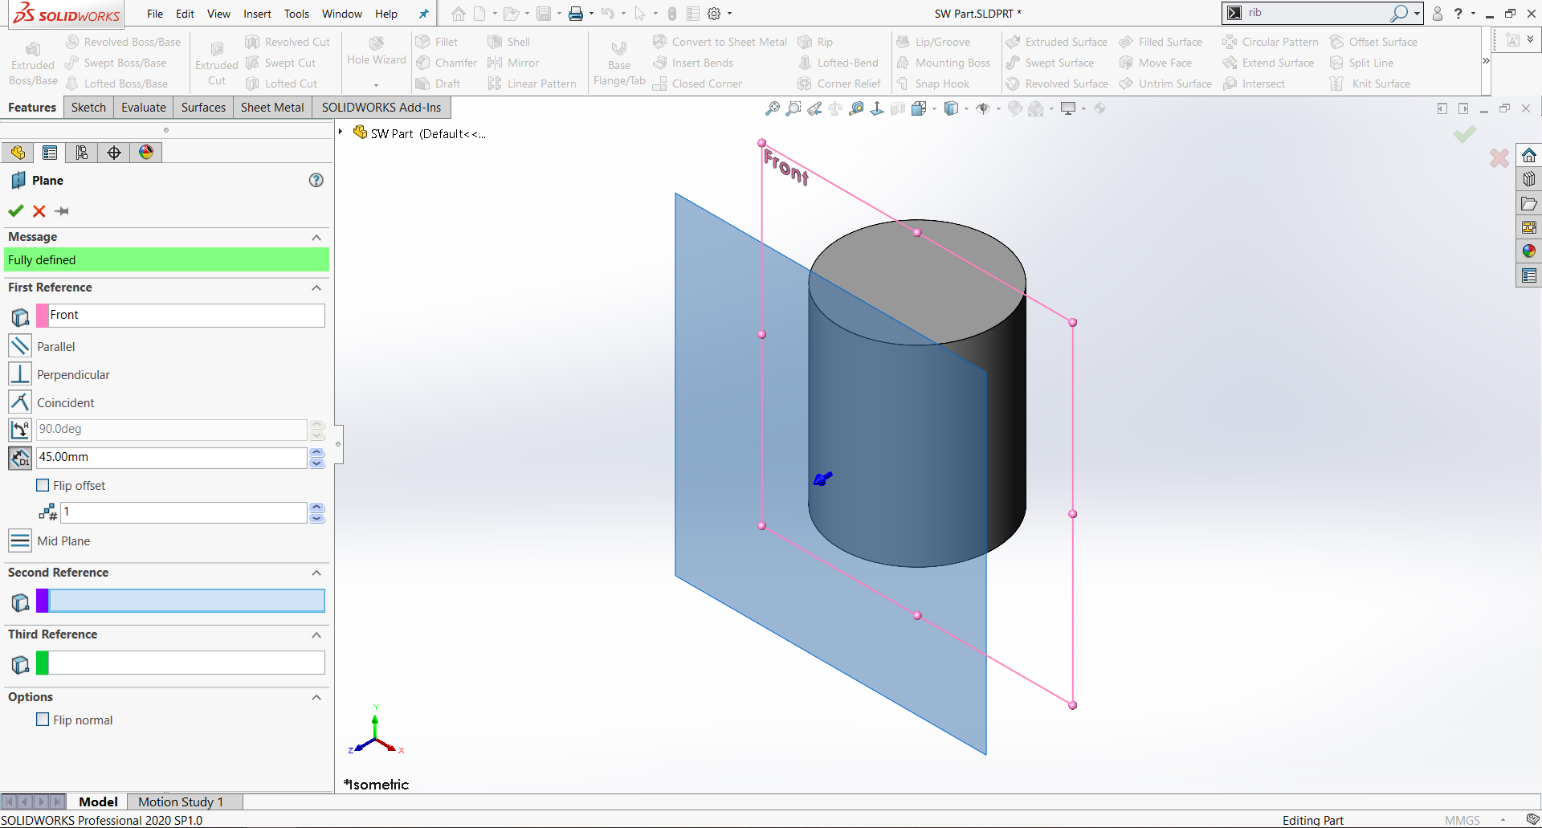
Task: Open the Insert menu
Action: point(257,14)
